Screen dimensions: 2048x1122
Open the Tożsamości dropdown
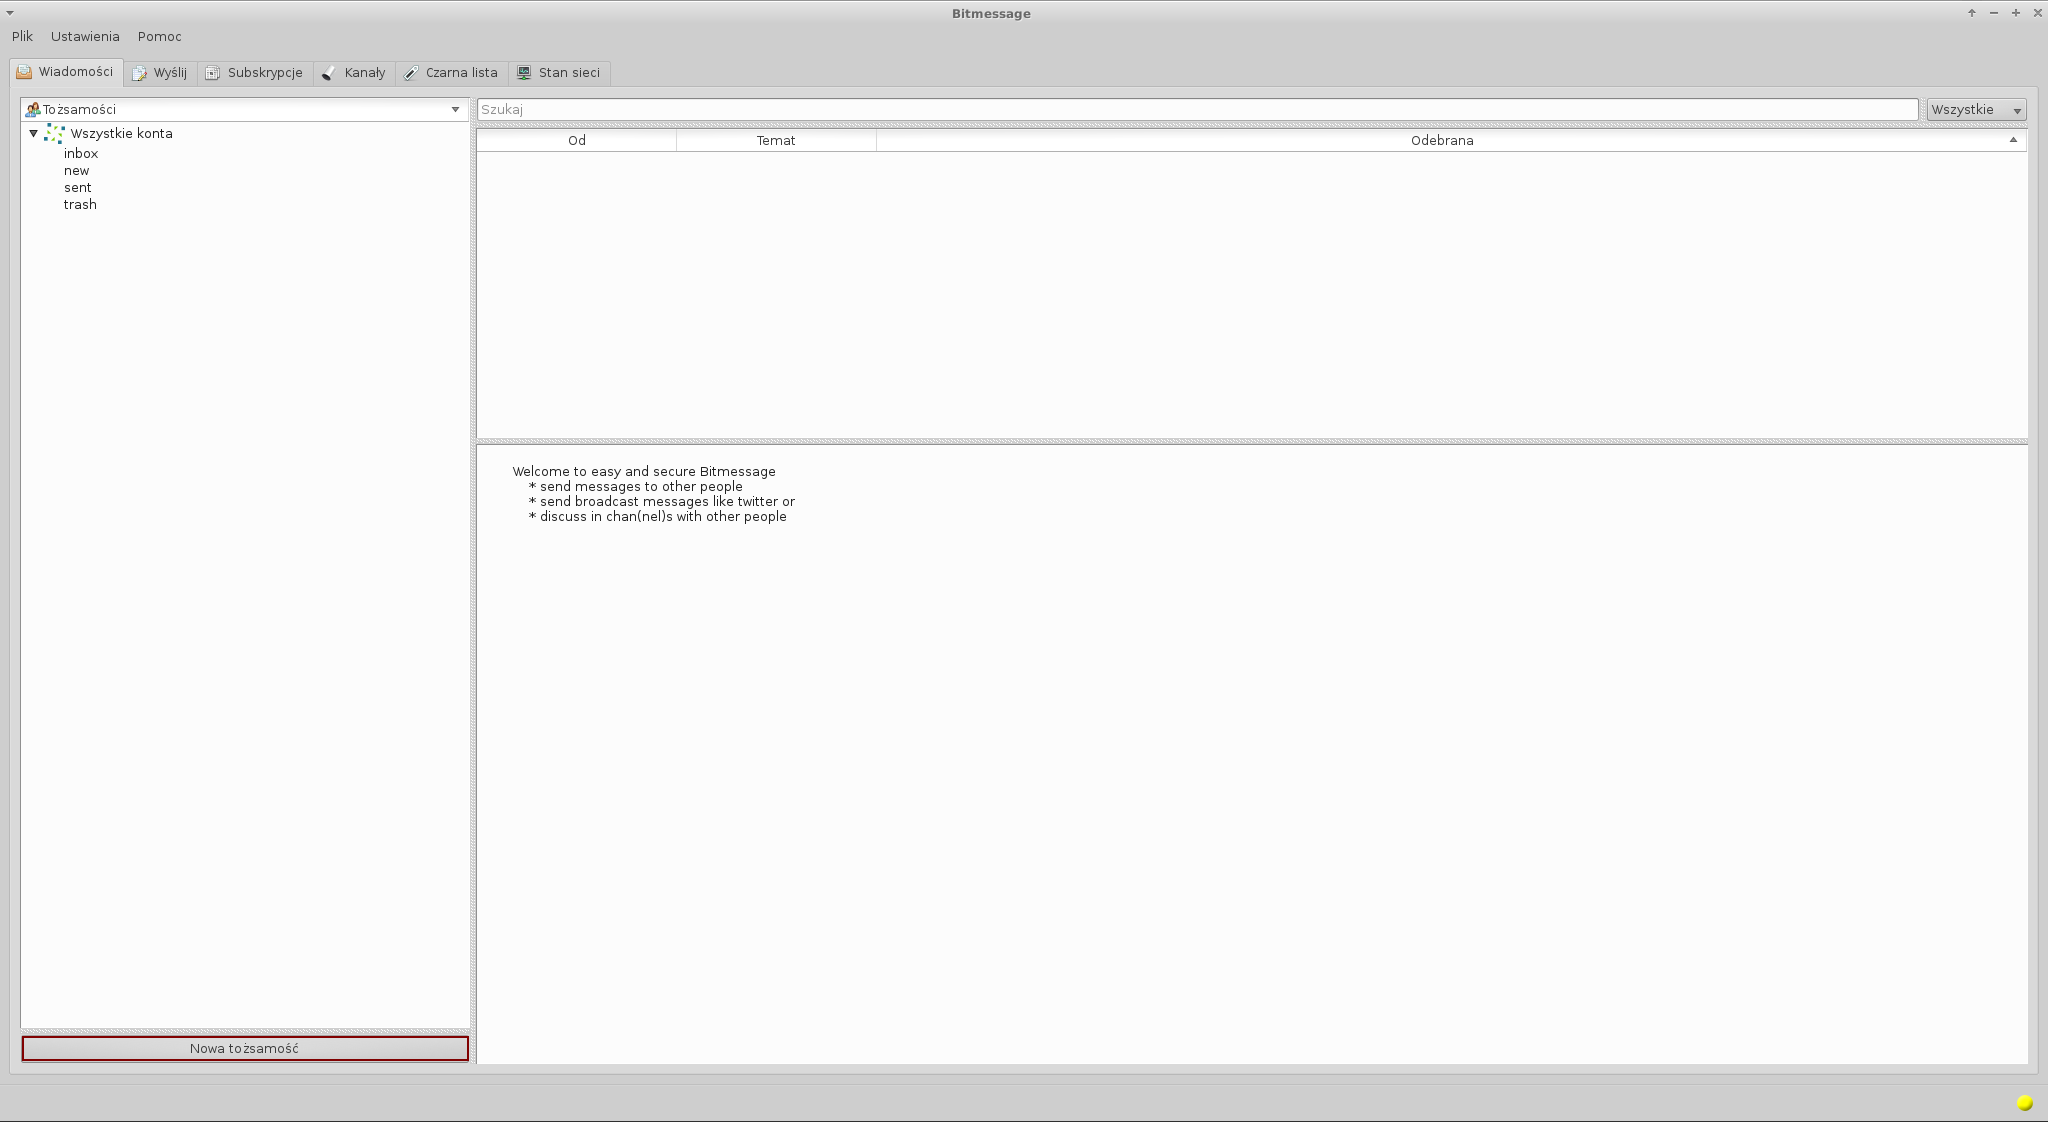[245, 109]
